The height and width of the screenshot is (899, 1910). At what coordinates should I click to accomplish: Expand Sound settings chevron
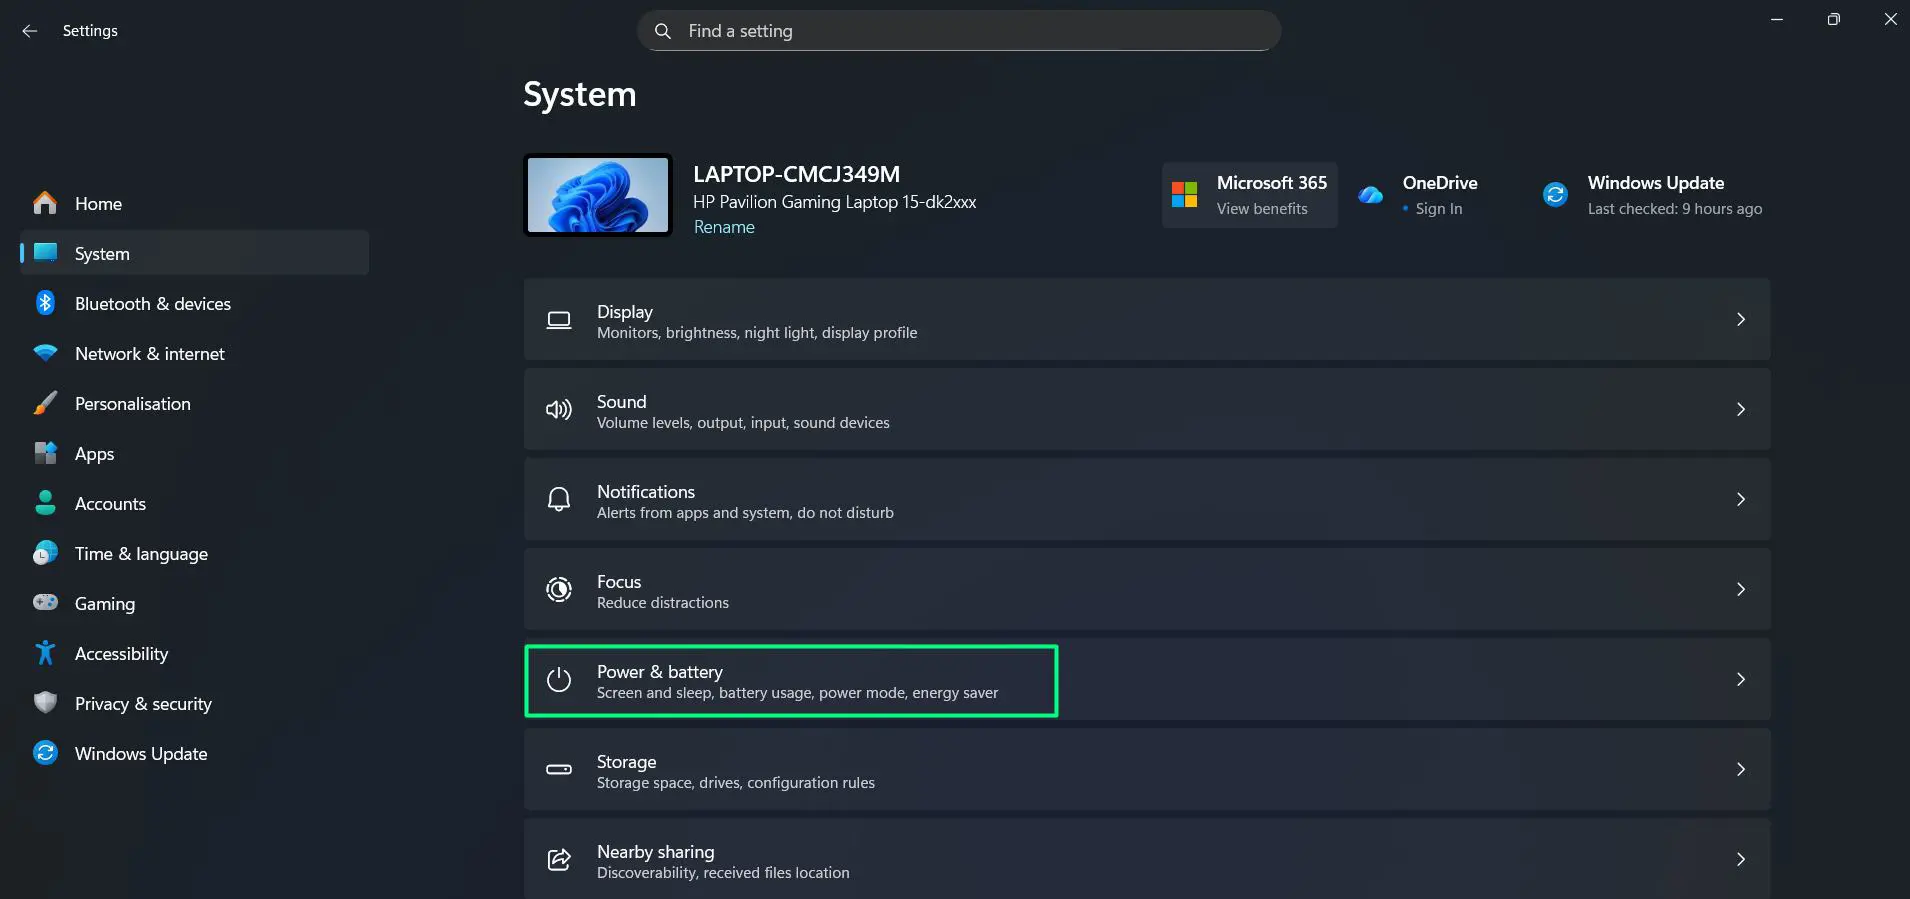tap(1741, 410)
